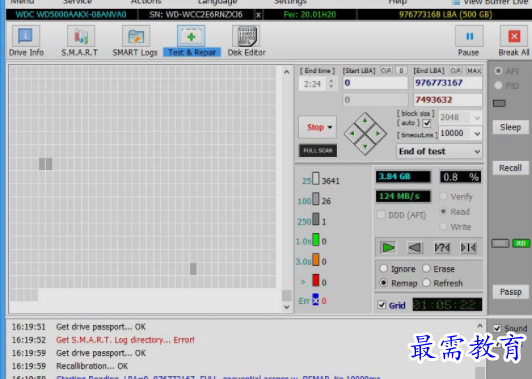
Task: Open the SMART Logs section
Action: click(x=135, y=41)
